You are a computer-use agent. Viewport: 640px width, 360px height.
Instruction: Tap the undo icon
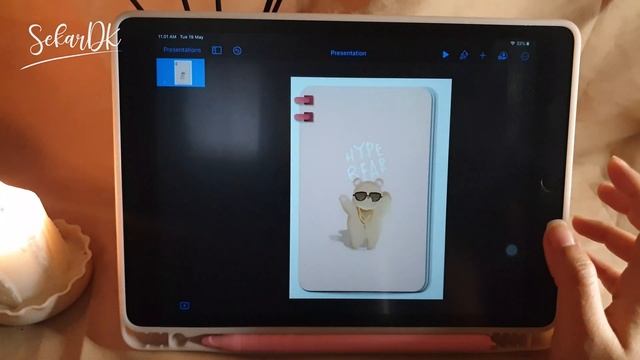click(x=237, y=51)
